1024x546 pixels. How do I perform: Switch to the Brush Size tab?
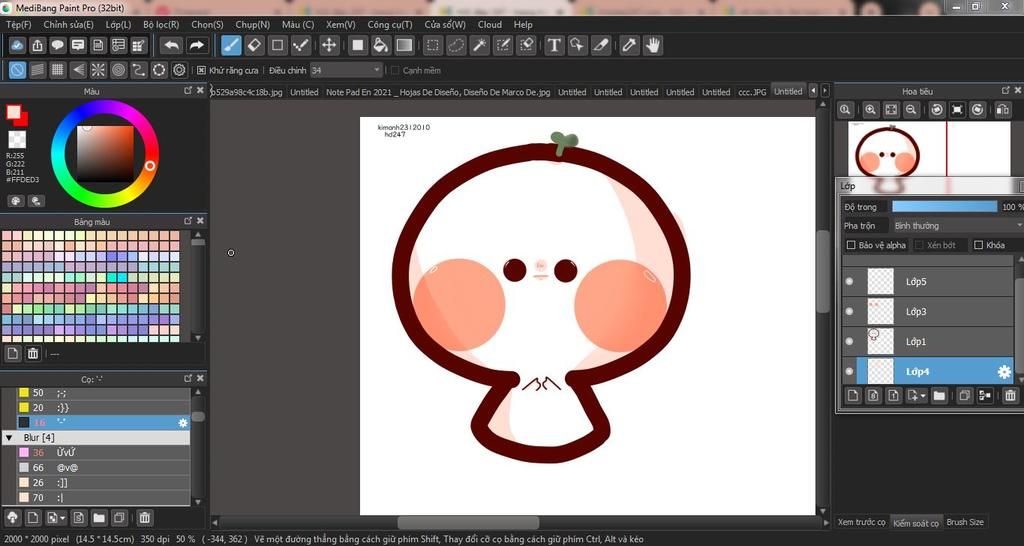pos(965,522)
